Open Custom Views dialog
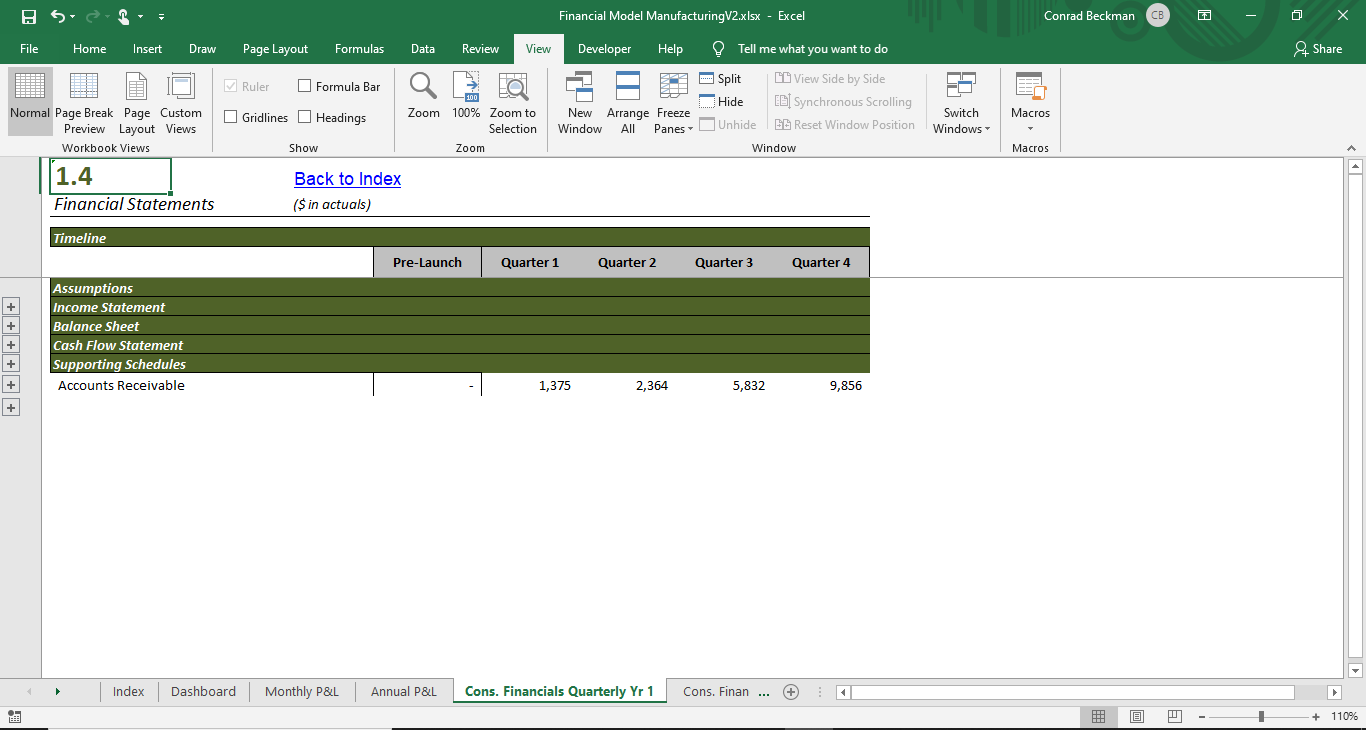This screenshot has width=1366, height=730. point(181,102)
